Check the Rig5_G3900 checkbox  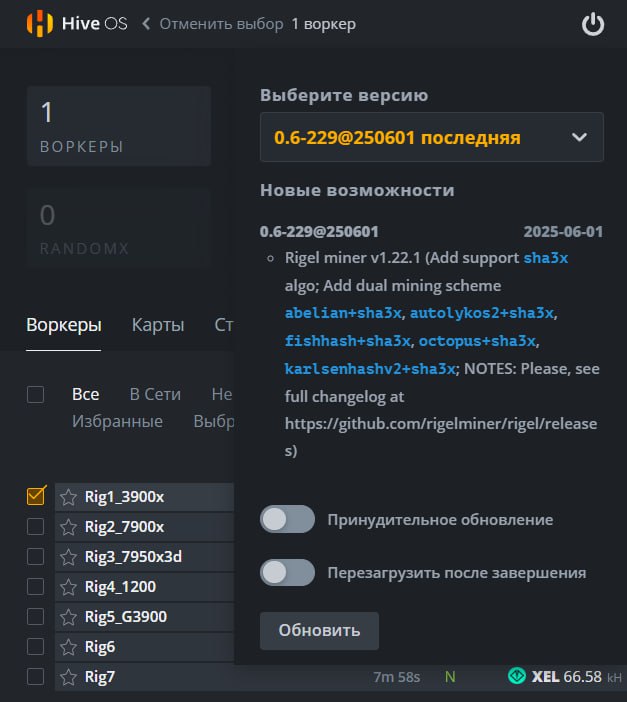point(35,616)
